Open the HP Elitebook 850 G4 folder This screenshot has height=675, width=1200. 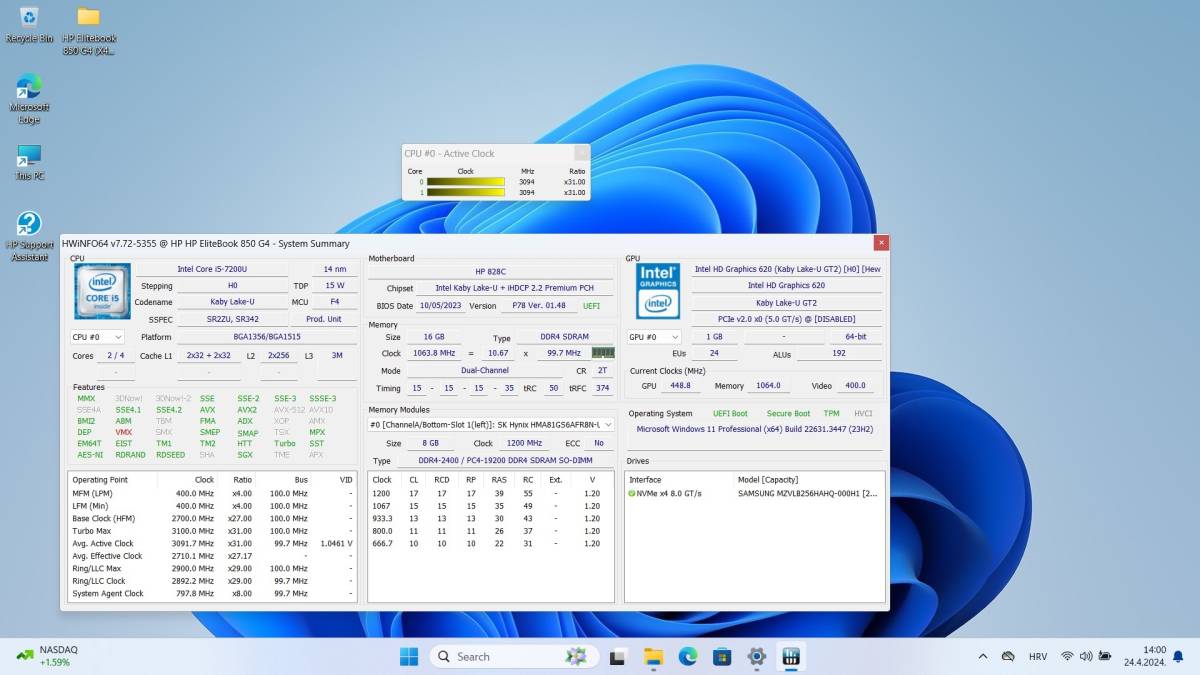coord(88,30)
